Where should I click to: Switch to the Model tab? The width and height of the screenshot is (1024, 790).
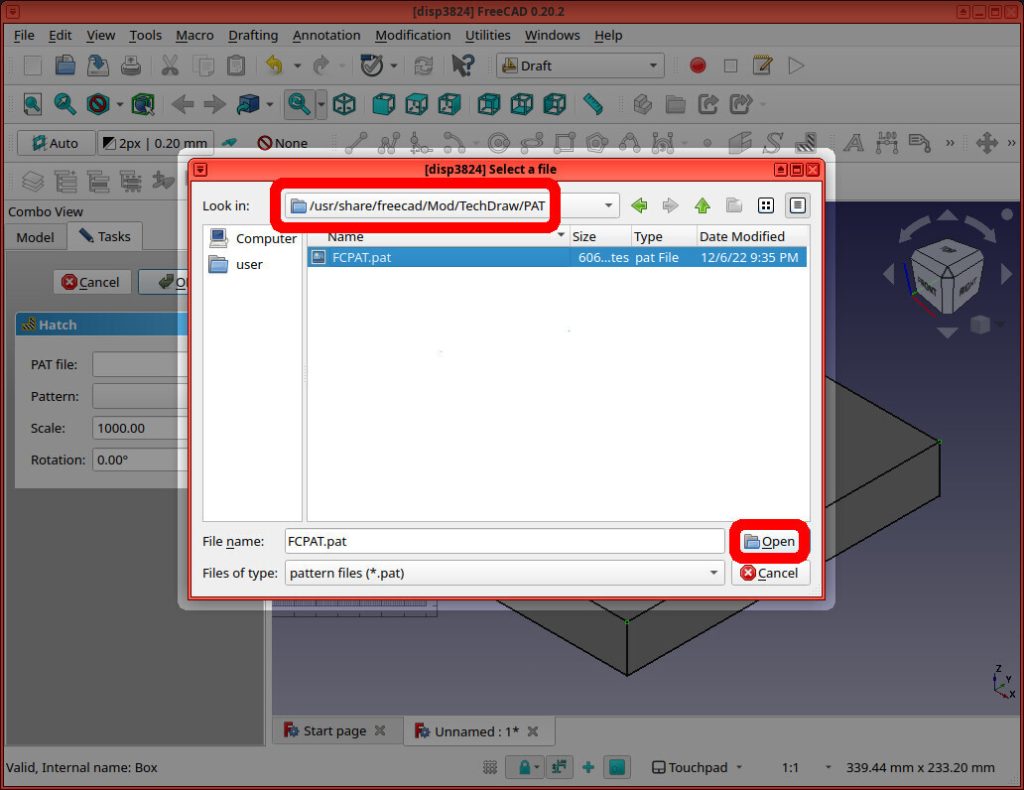(35, 237)
